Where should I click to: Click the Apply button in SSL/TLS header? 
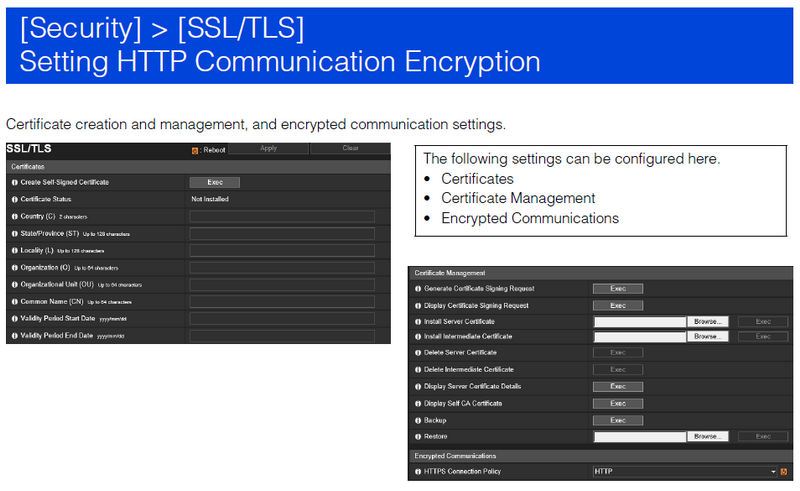(x=268, y=148)
